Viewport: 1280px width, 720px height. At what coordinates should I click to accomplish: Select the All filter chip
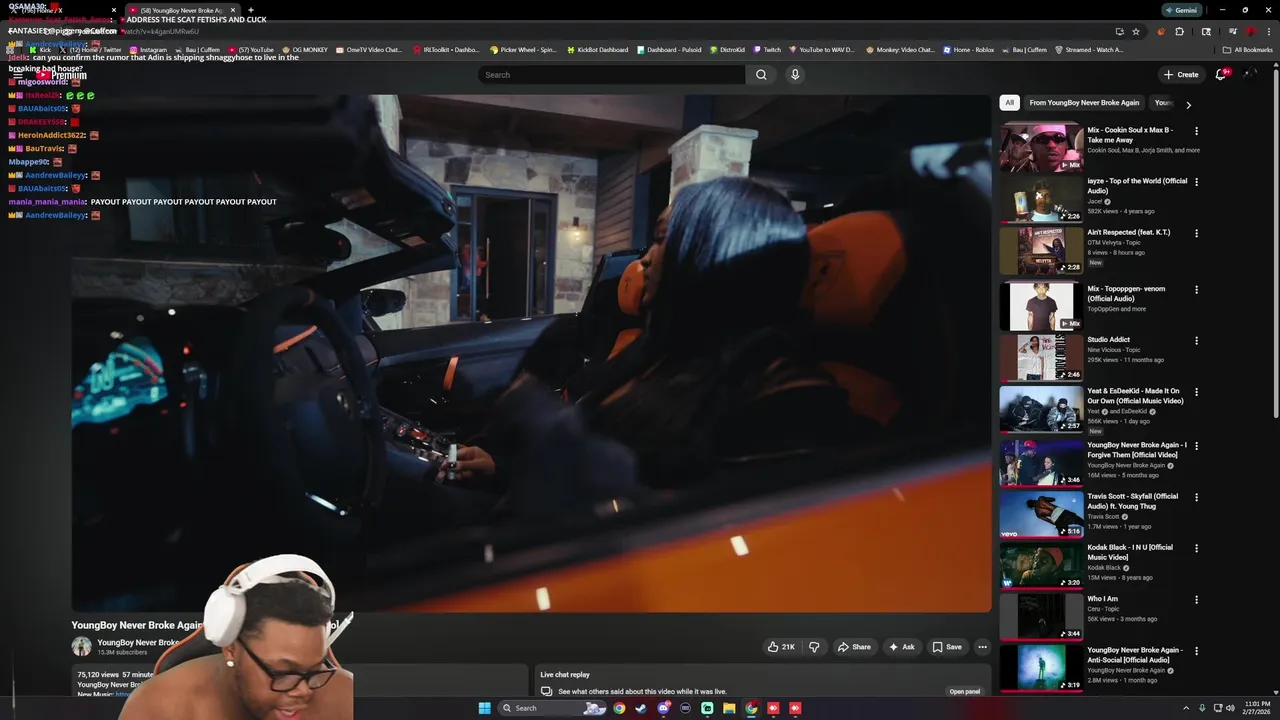click(1009, 103)
